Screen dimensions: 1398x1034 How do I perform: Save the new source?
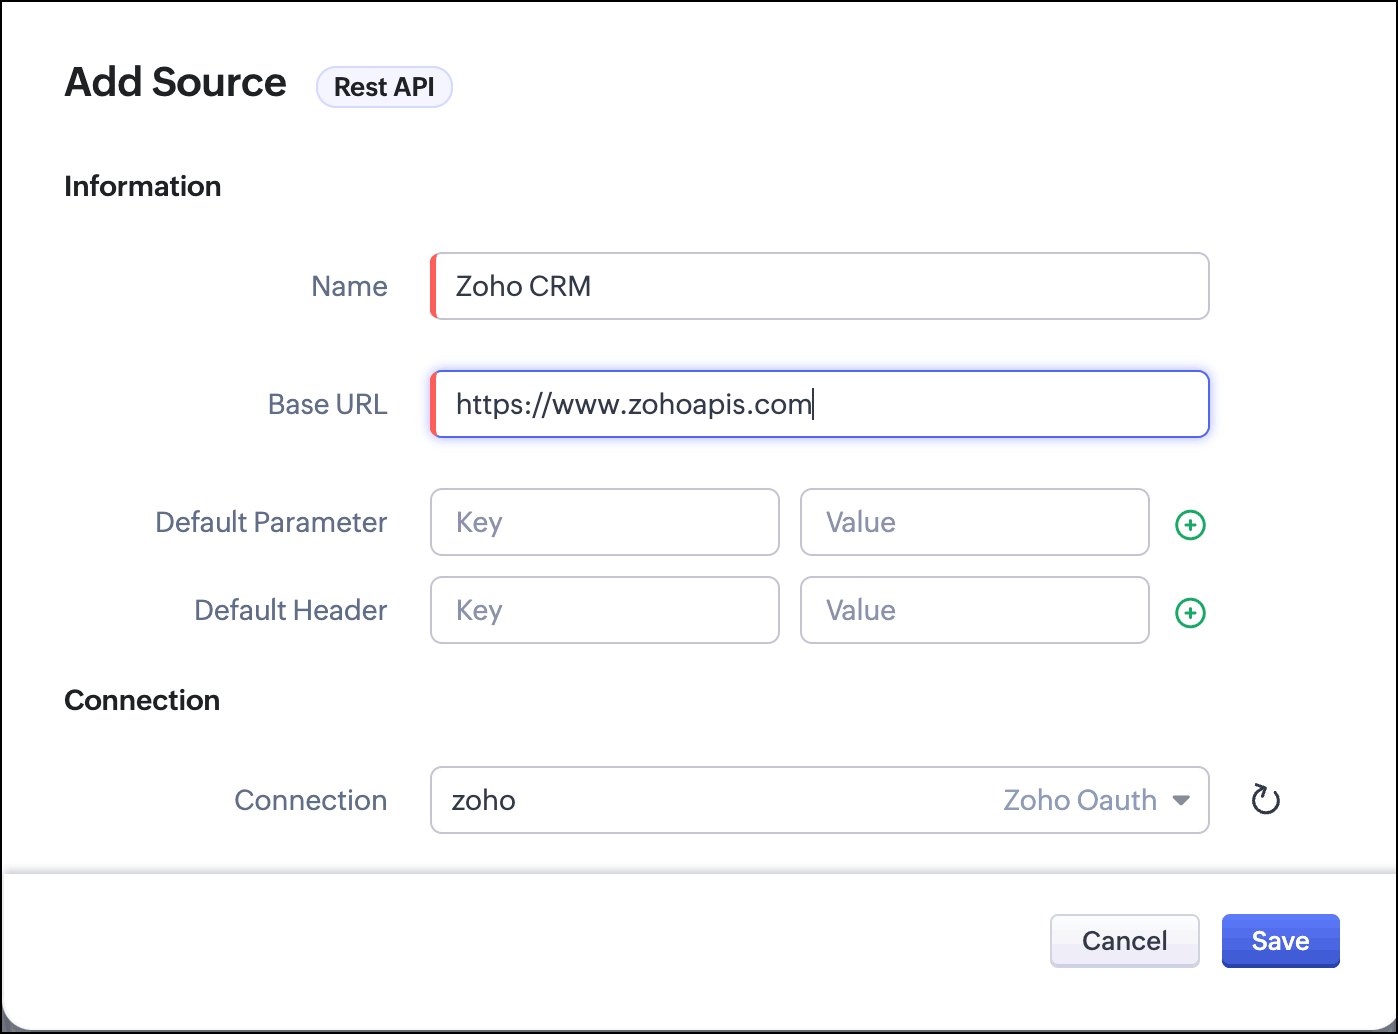pos(1280,940)
